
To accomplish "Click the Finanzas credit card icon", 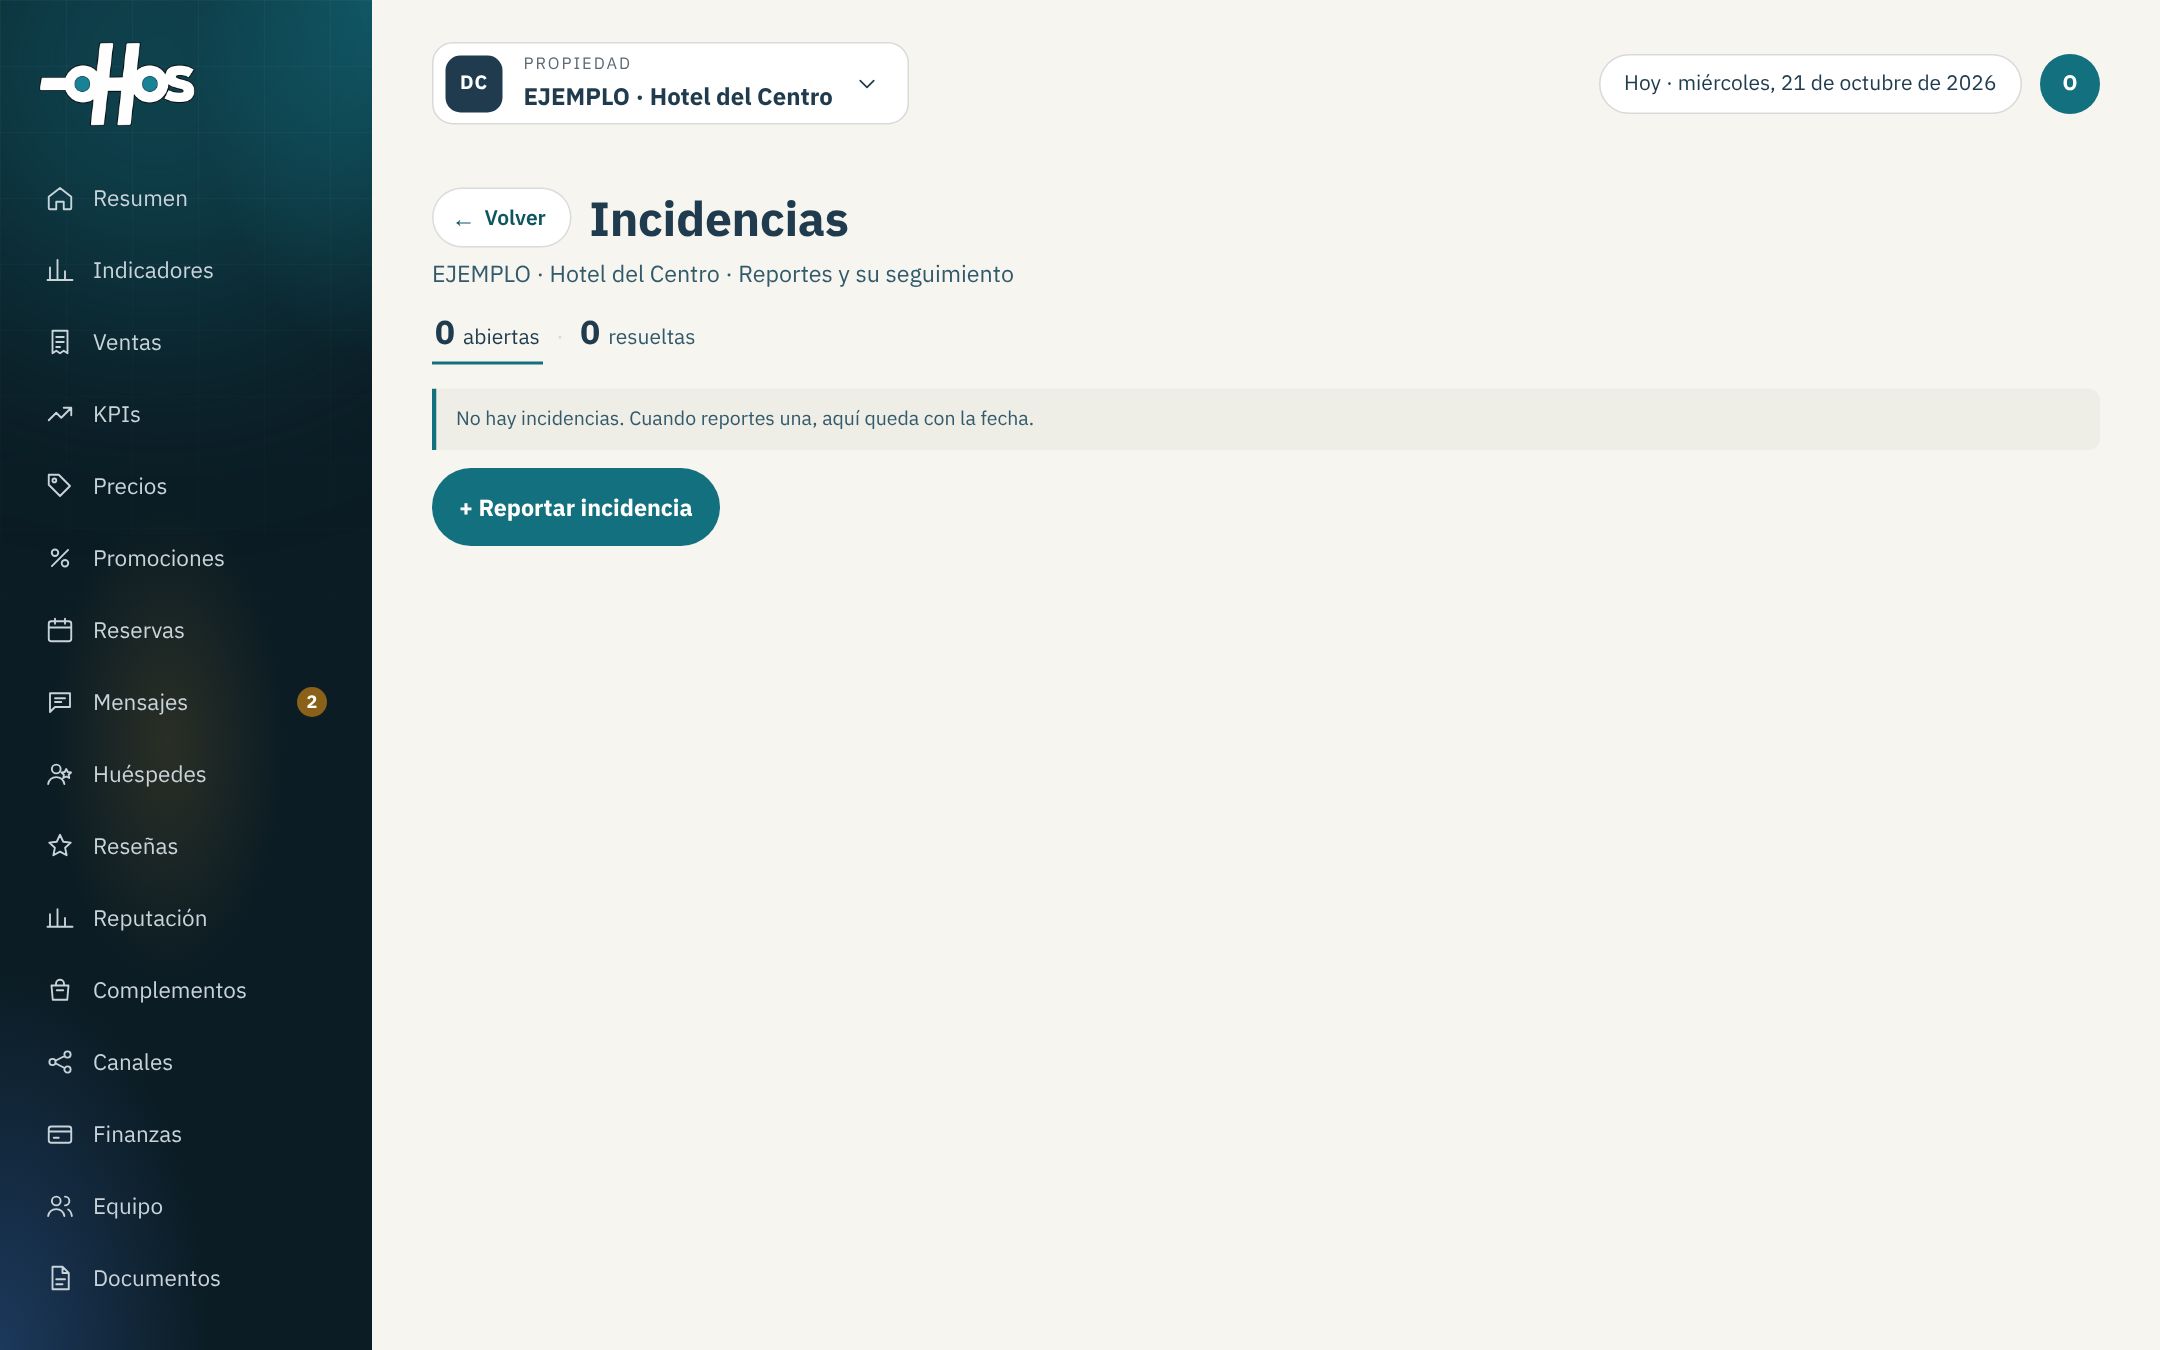I will click(x=60, y=1134).
